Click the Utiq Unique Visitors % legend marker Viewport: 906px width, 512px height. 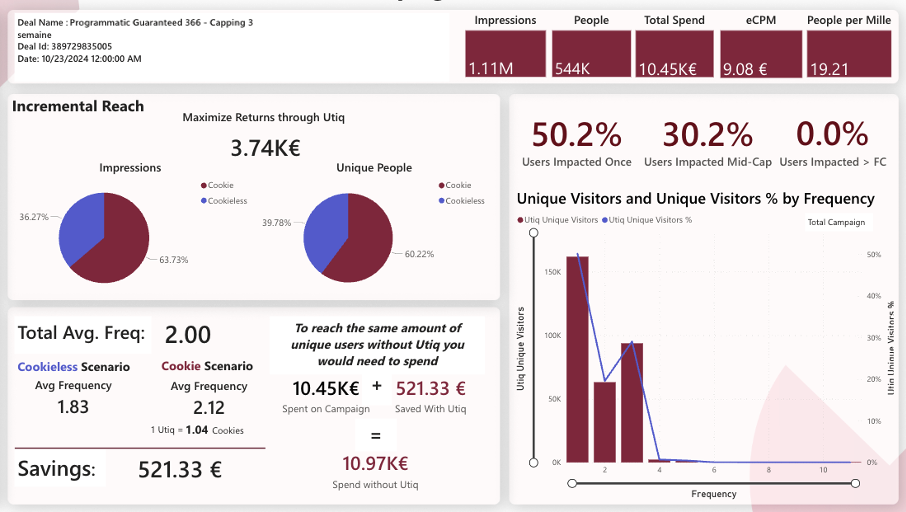pyautogui.click(x=606, y=219)
